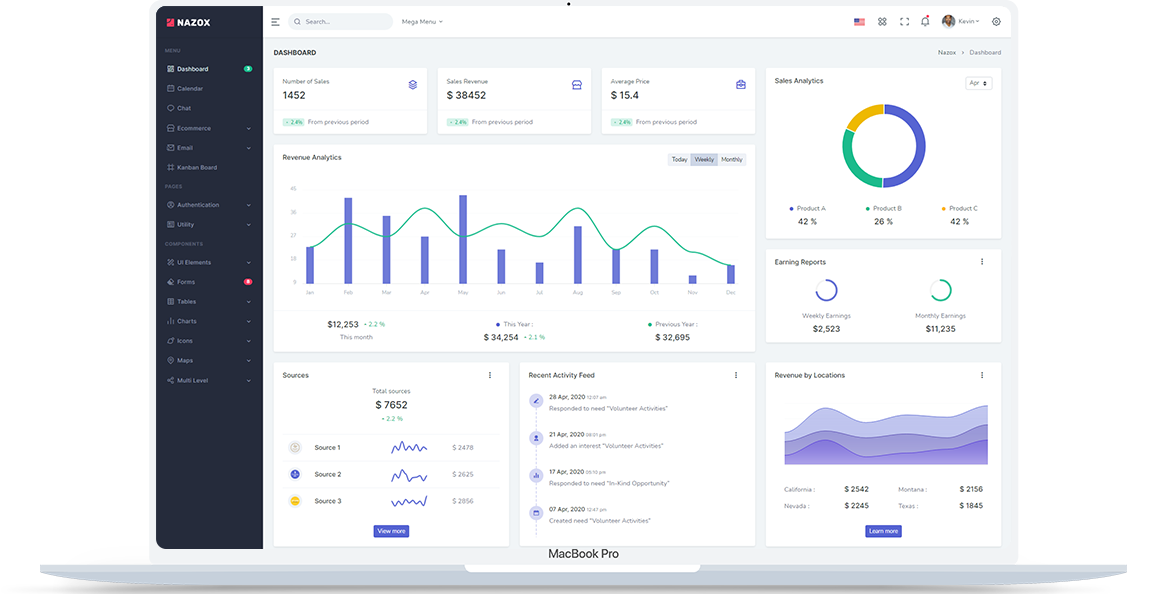Click the Product A legend color dot

click(x=791, y=209)
